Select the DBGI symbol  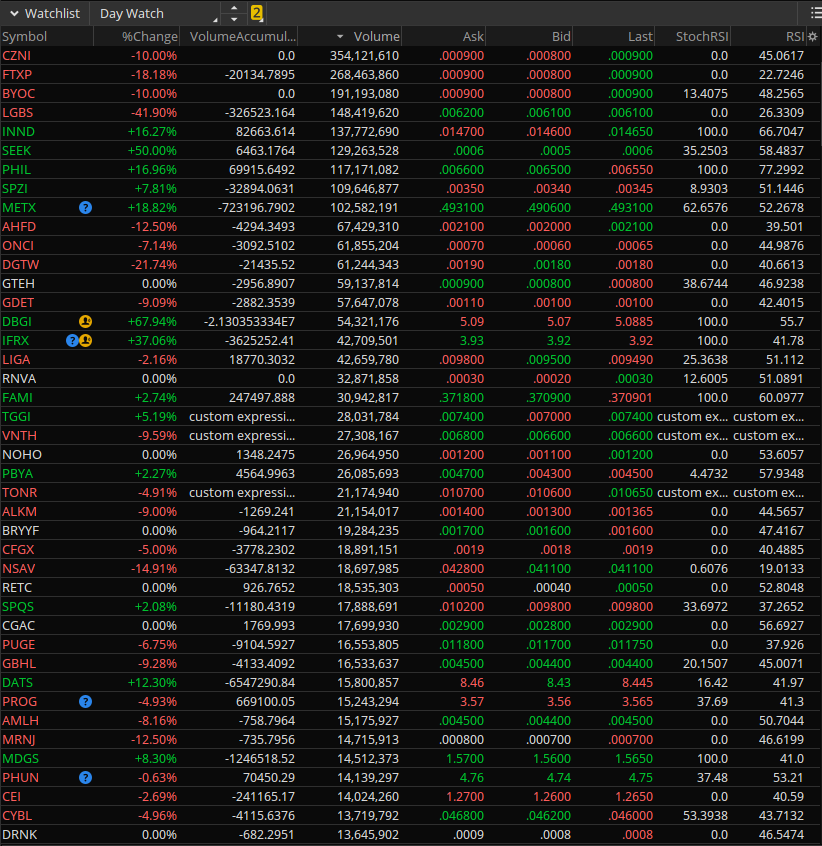[x=17, y=322]
